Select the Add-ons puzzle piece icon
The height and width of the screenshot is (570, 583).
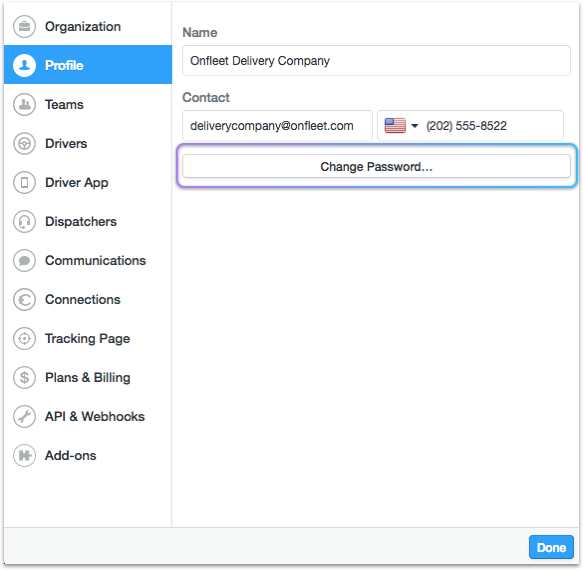point(25,455)
